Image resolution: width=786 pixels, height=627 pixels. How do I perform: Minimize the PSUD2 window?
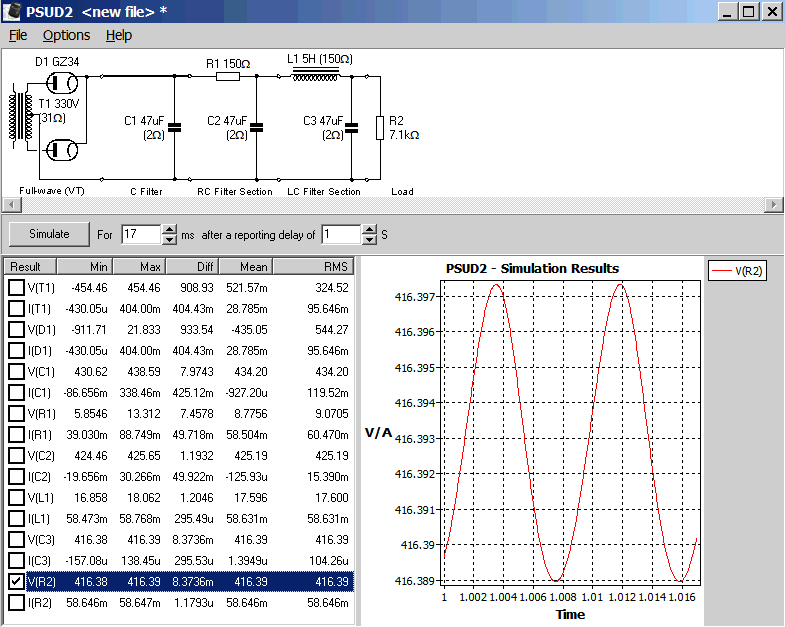coord(728,12)
